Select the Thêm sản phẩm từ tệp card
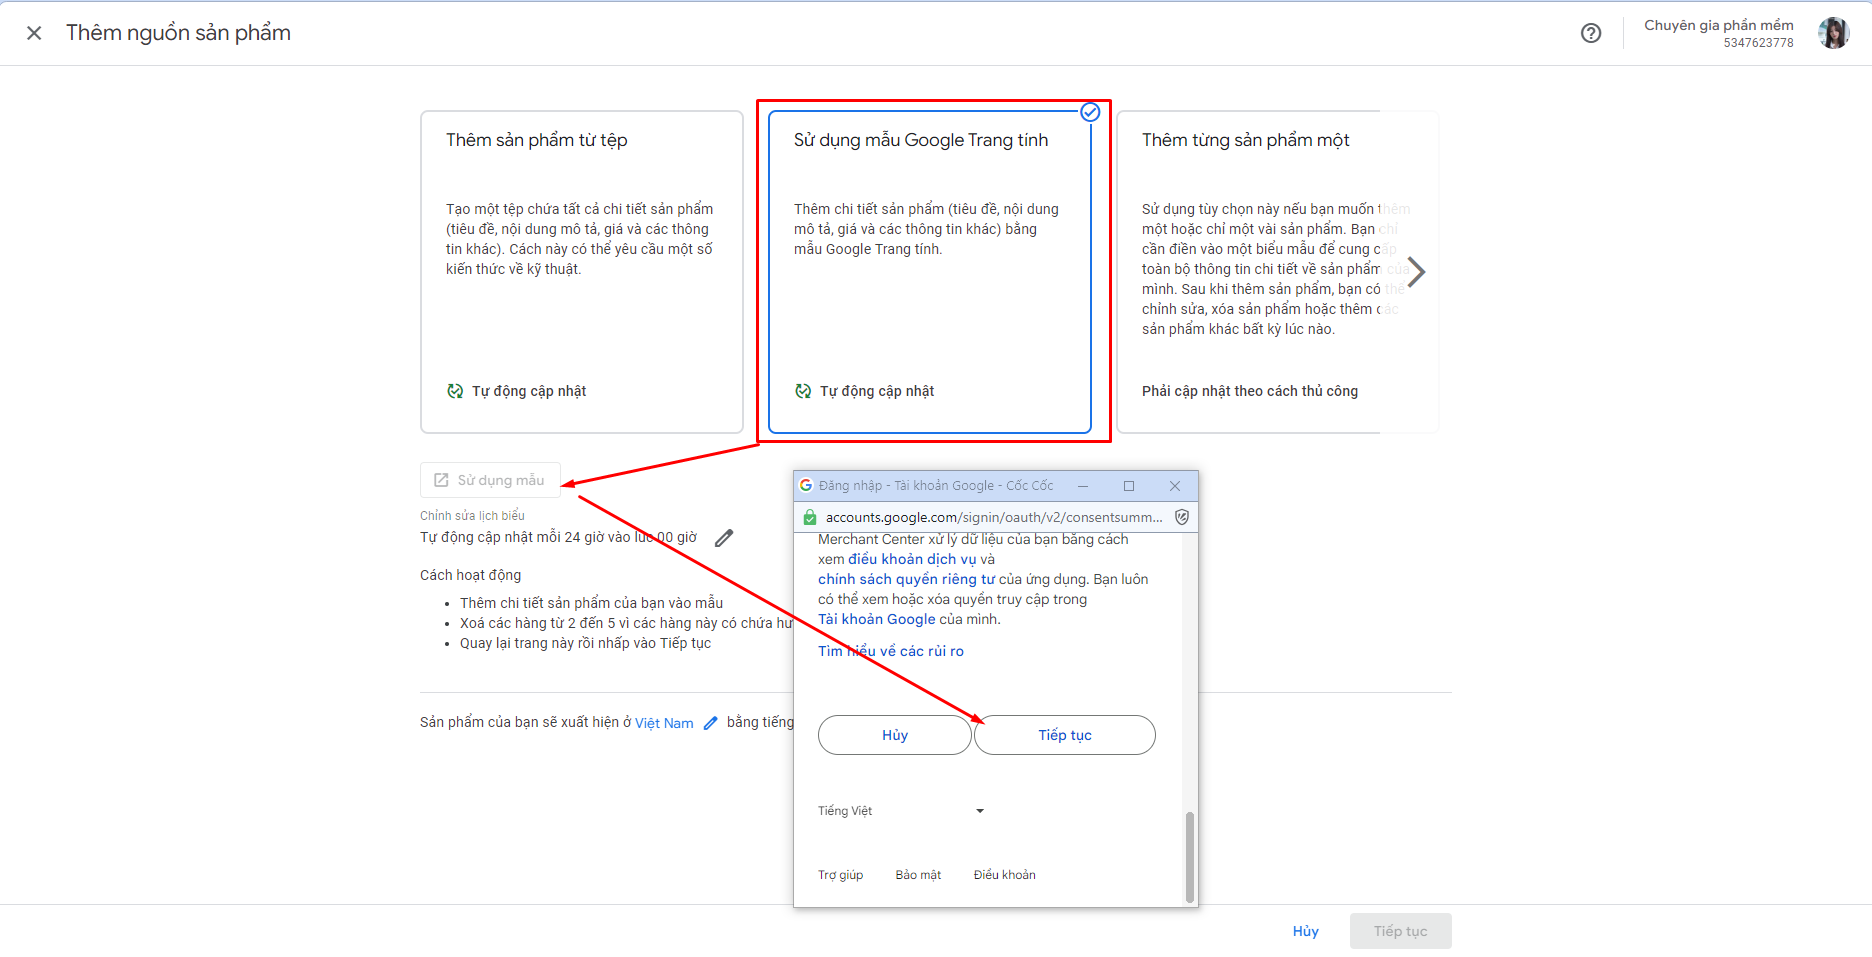1872x957 pixels. pos(582,272)
